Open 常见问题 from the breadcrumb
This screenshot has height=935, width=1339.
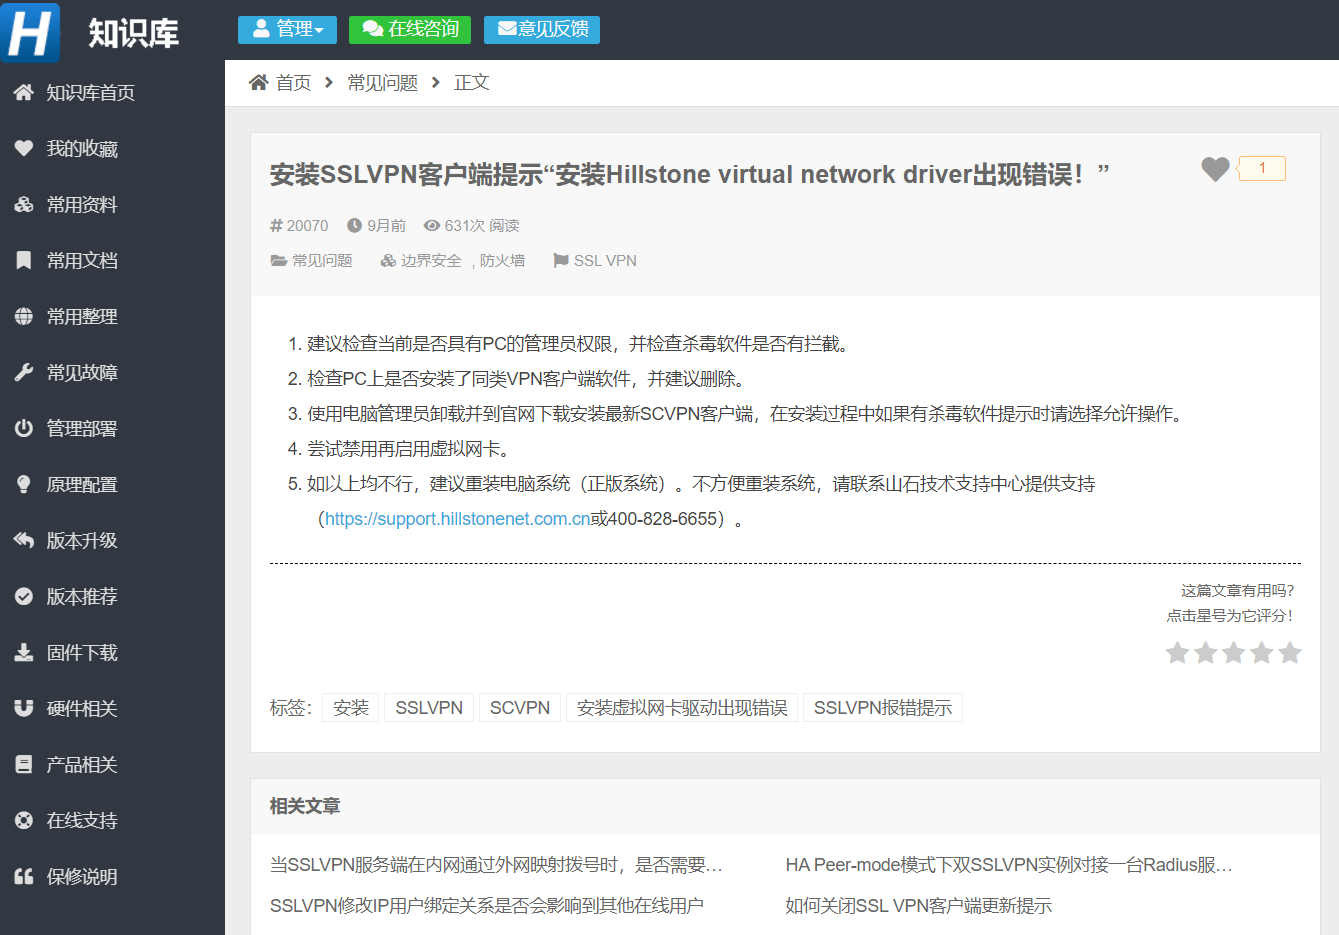coord(381,82)
